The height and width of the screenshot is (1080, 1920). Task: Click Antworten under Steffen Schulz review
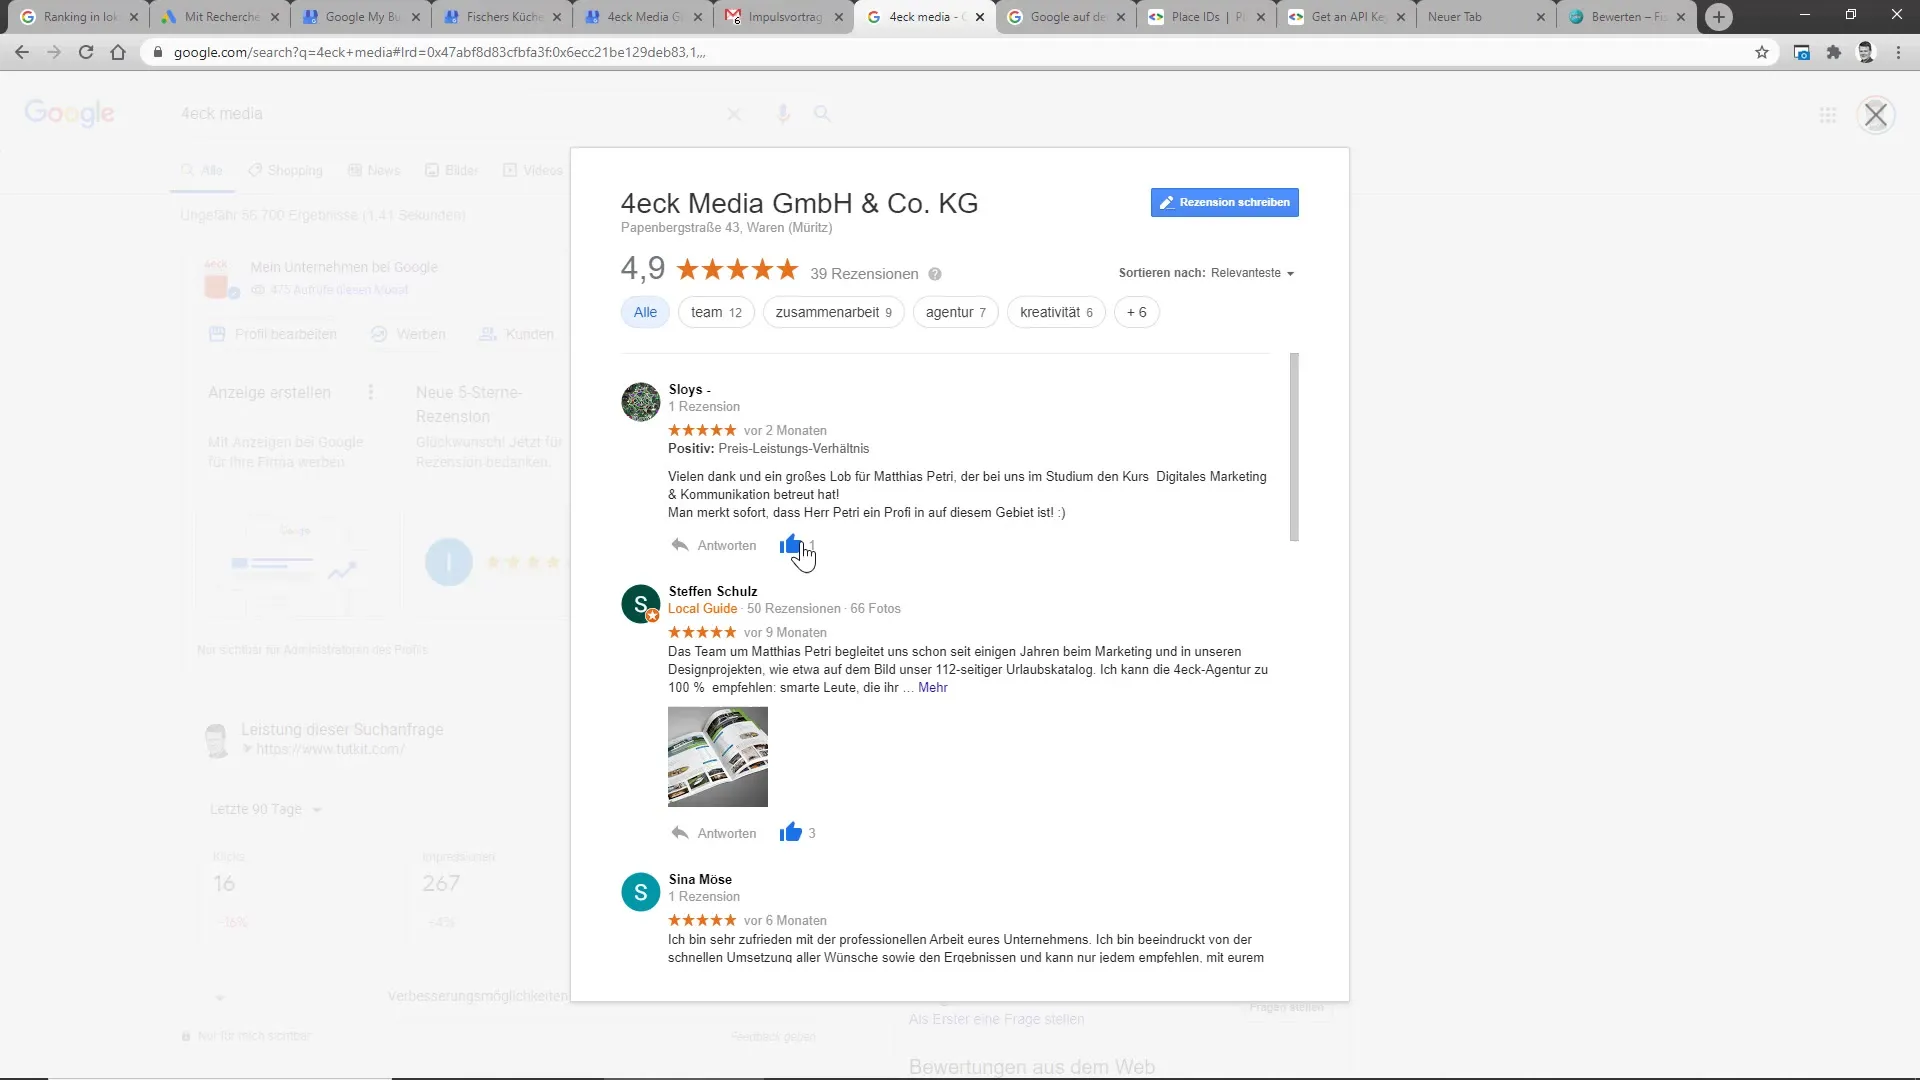click(727, 833)
